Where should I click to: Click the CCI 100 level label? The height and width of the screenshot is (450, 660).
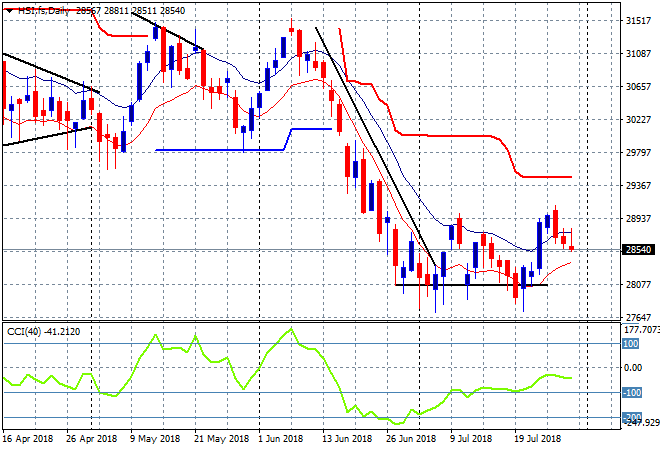631,343
